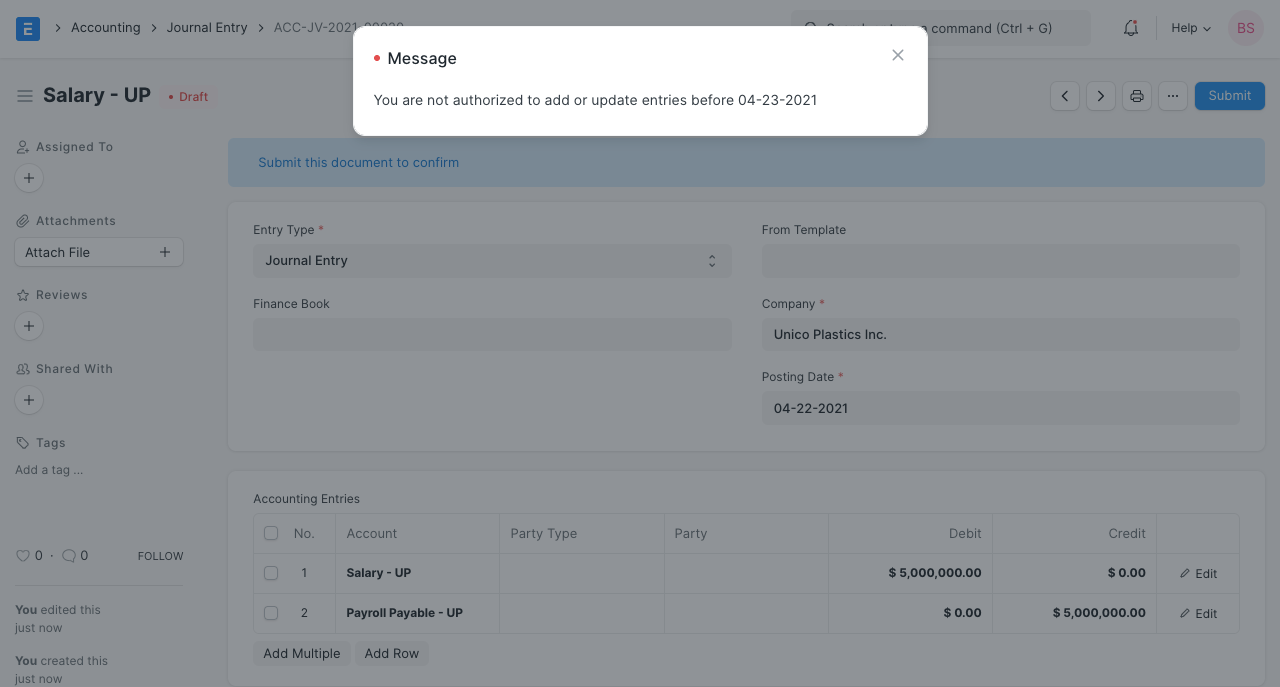Viewport: 1280px width, 687px height.
Task: Click the Submit button
Action: [1229, 96]
